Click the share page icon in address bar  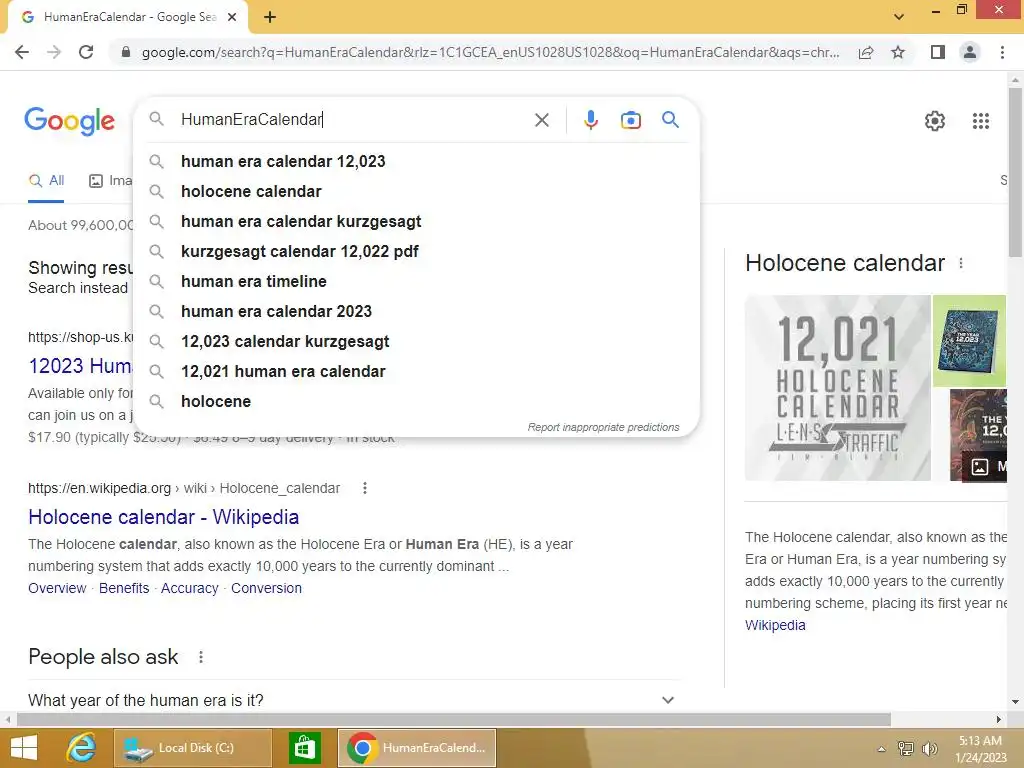click(x=866, y=52)
